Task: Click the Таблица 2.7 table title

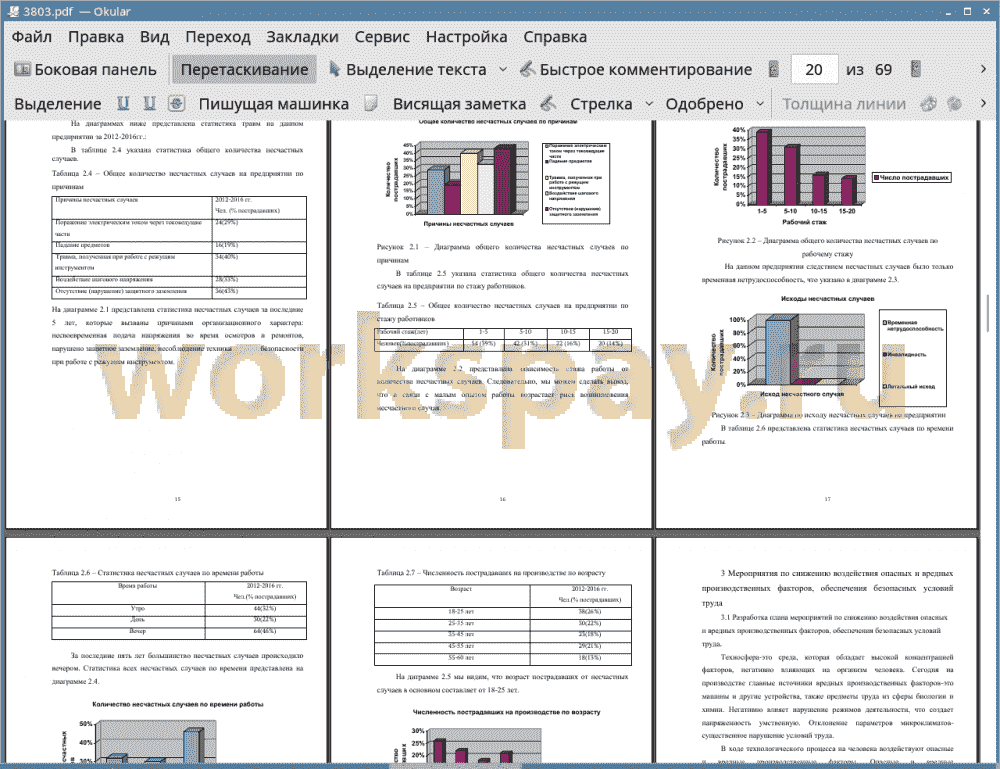Action: click(490, 573)
